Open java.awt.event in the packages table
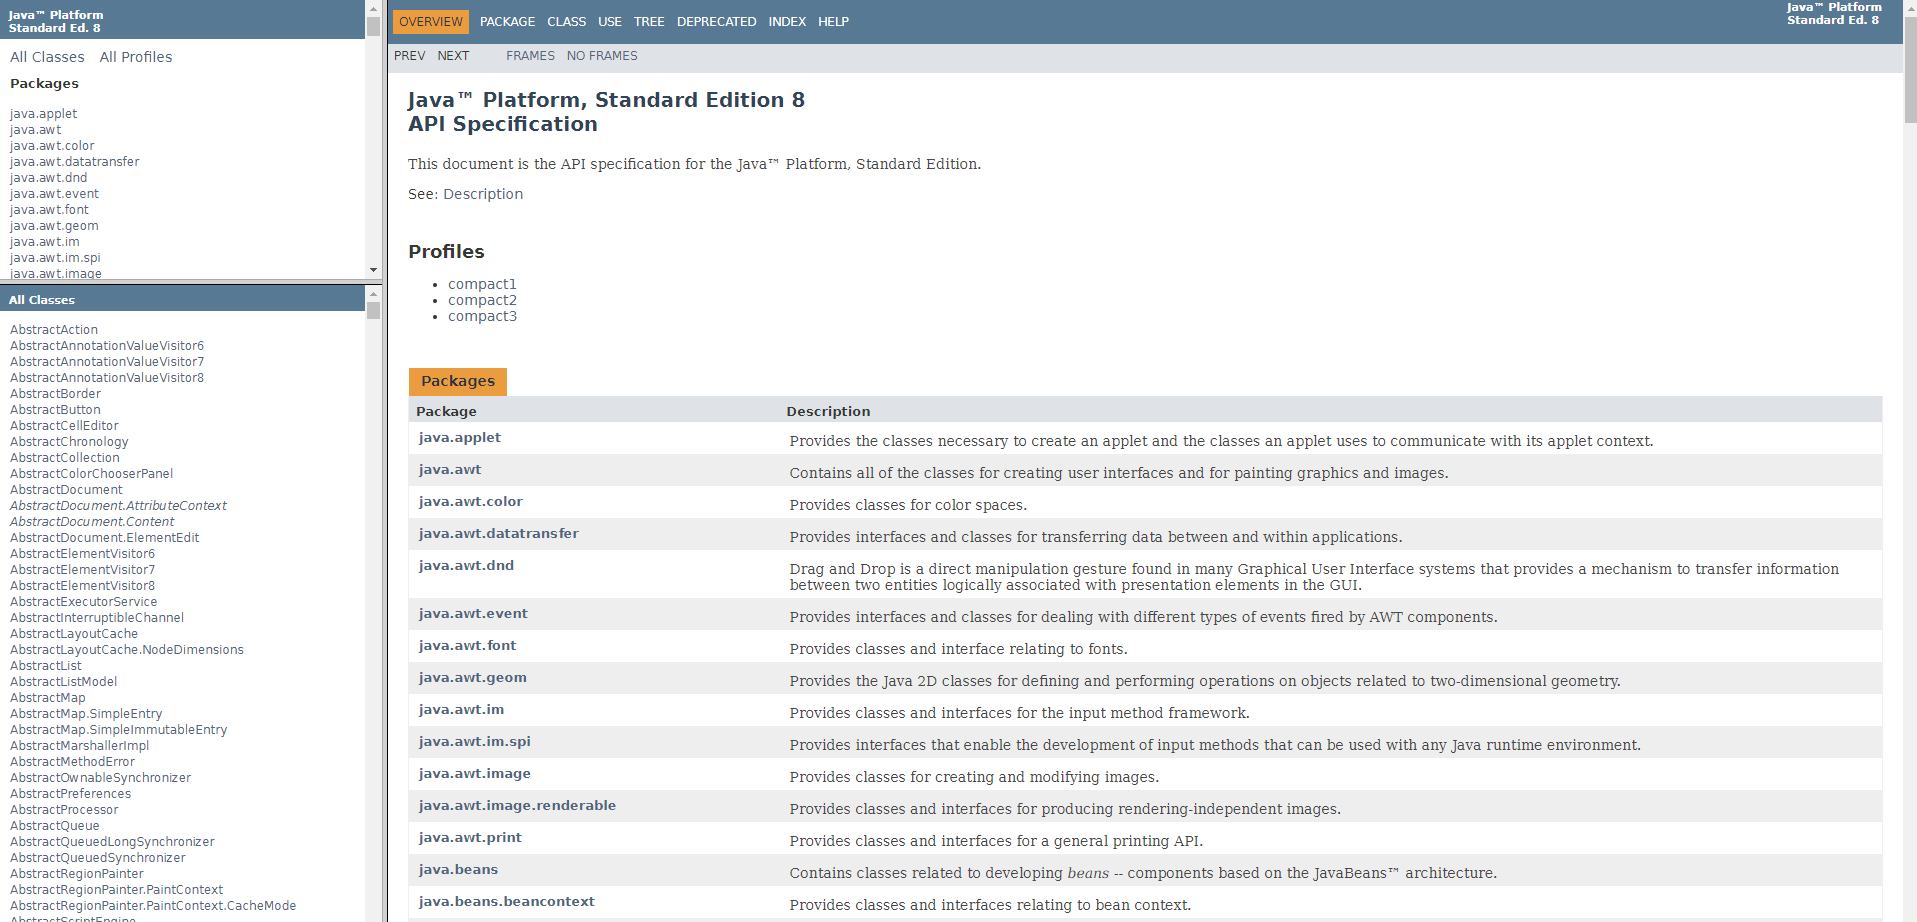This screenshot has width=1917, height=922. (473, 614)
